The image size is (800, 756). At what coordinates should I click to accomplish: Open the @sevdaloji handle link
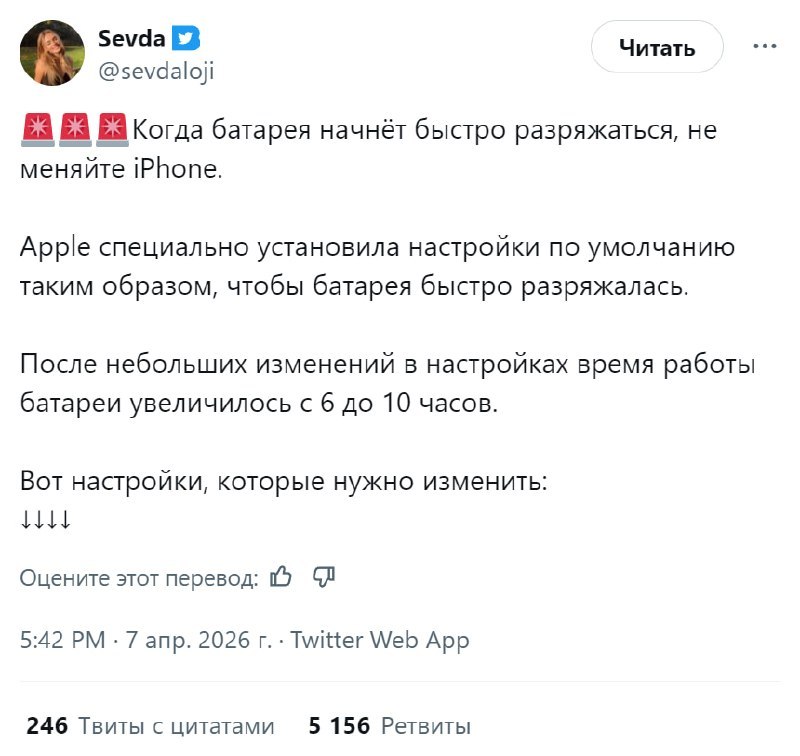(156, 70)
